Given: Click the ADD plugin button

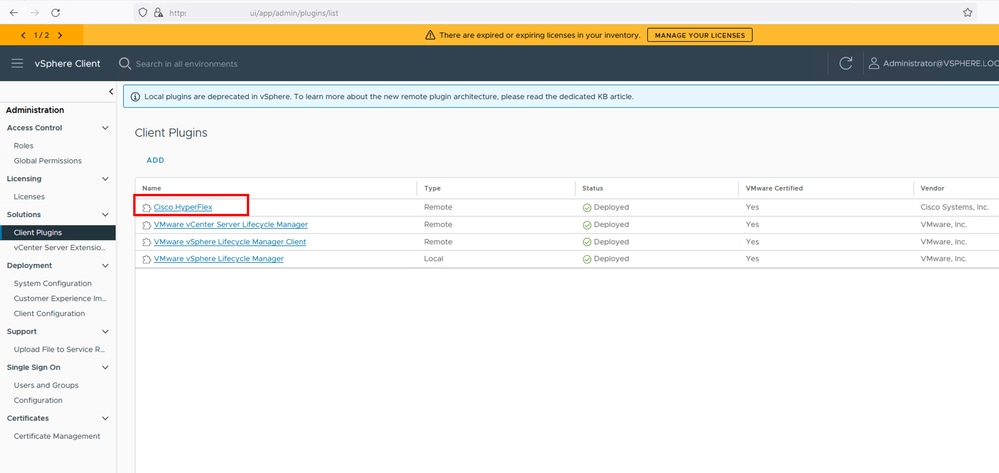Looking at the screenshot, I should coord(155,161).
